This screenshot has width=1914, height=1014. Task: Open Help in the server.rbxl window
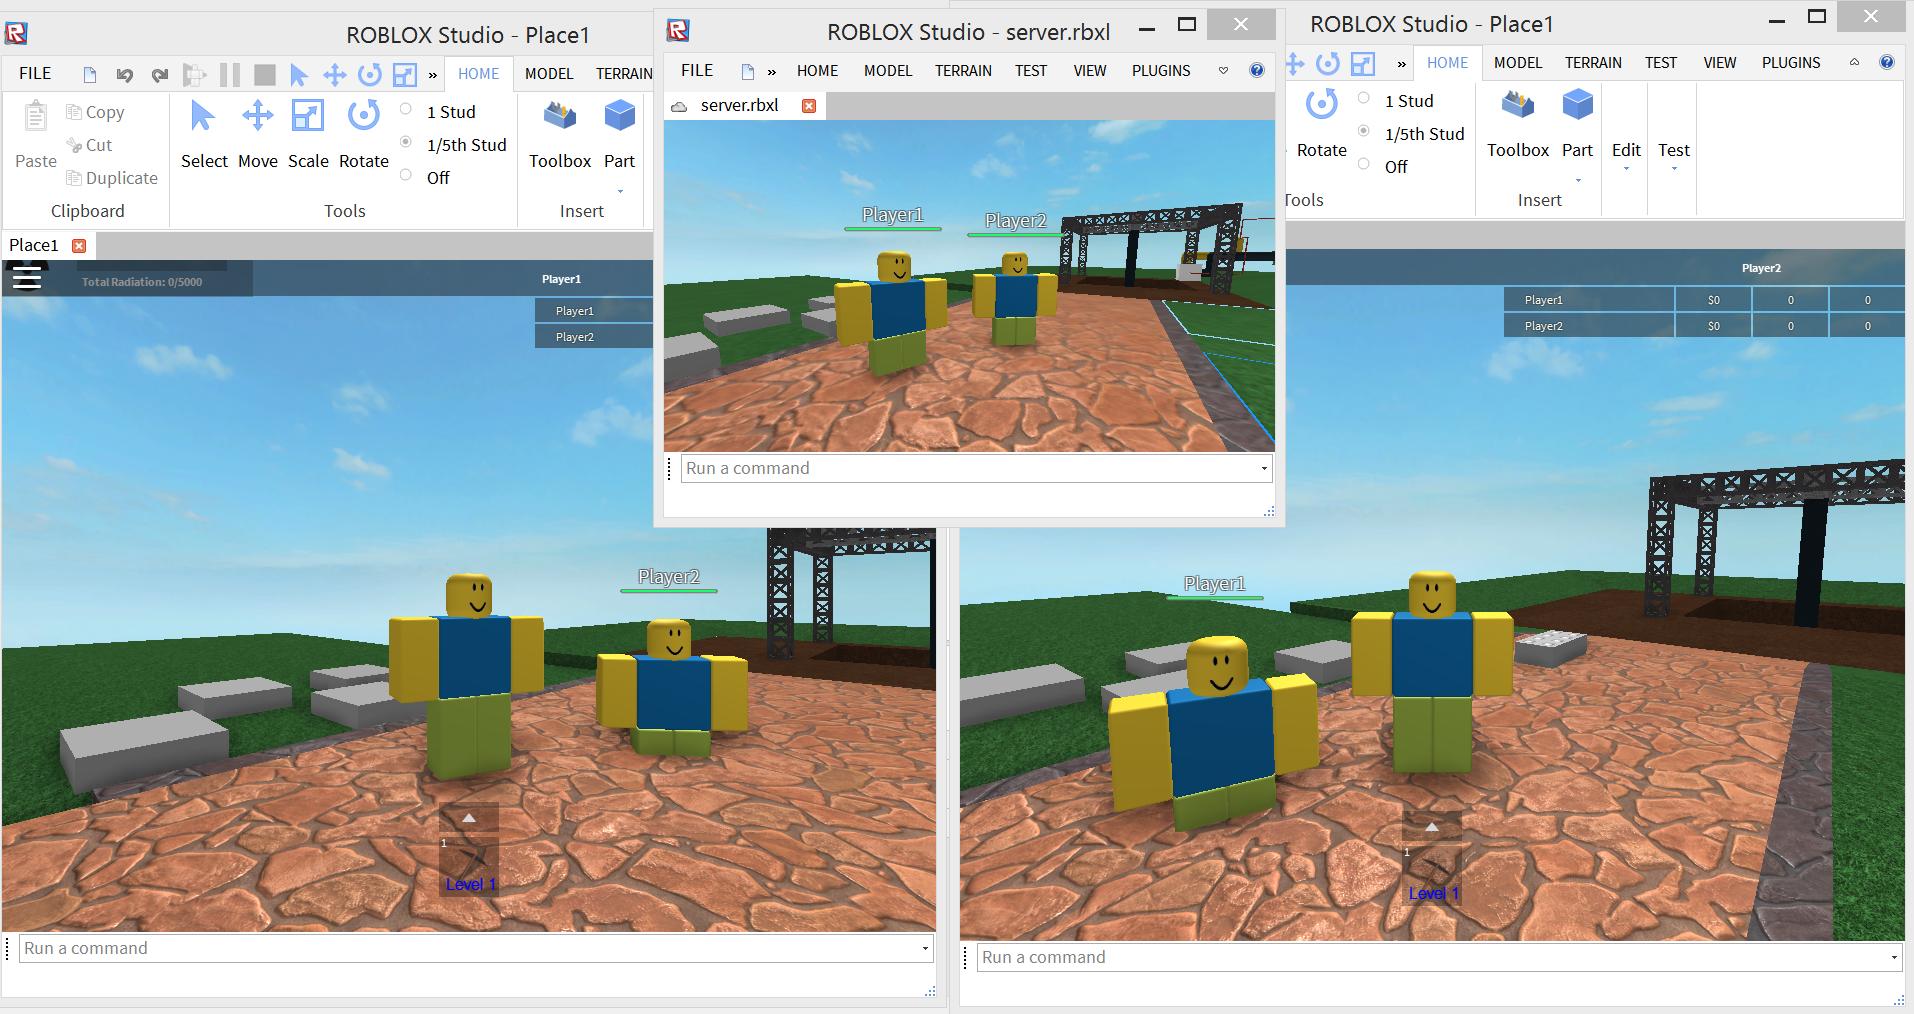click(1257, 70)
